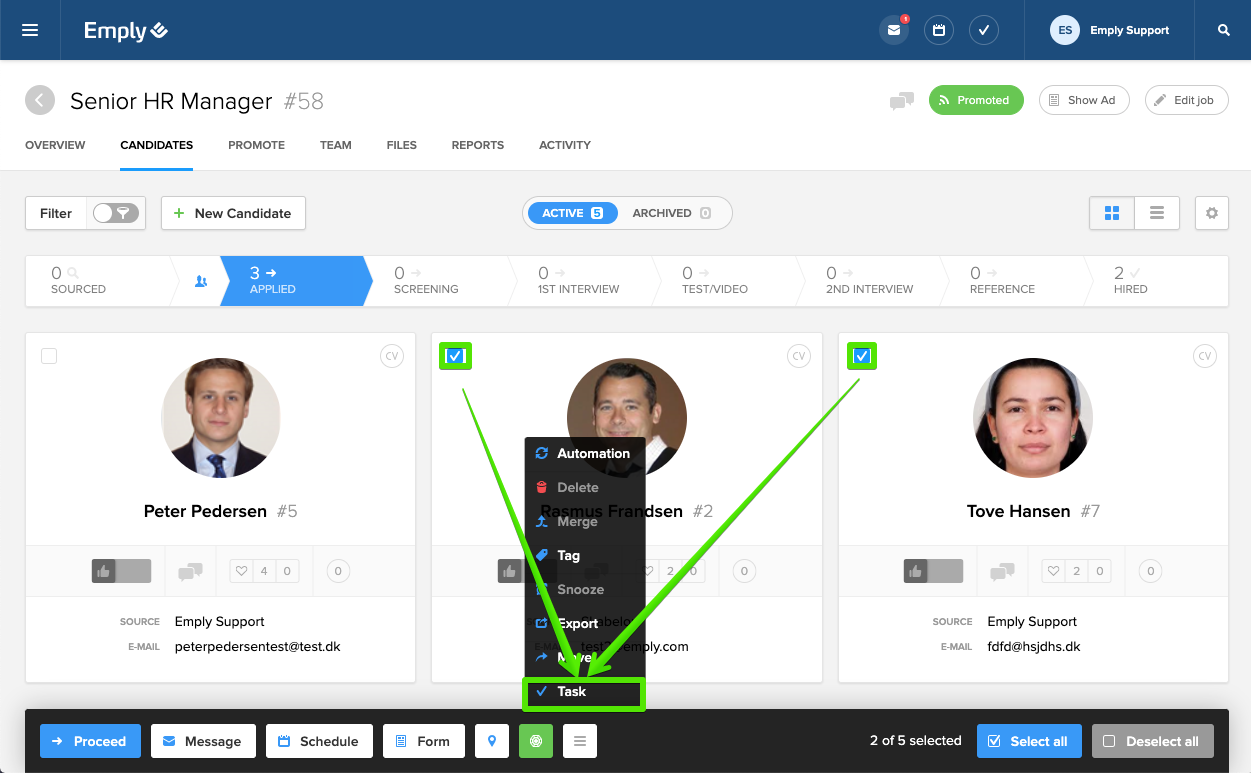
Task: Click the New Candidate button
Action: click(233, 213)
